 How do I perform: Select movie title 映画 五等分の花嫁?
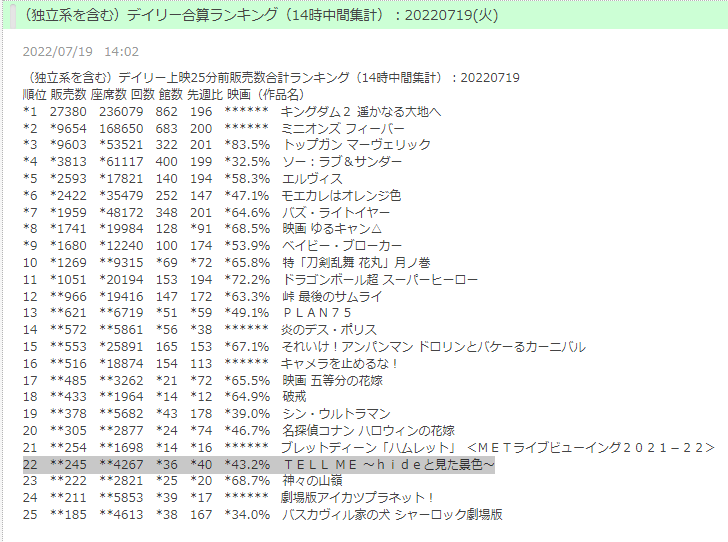[x=332, y=381]
